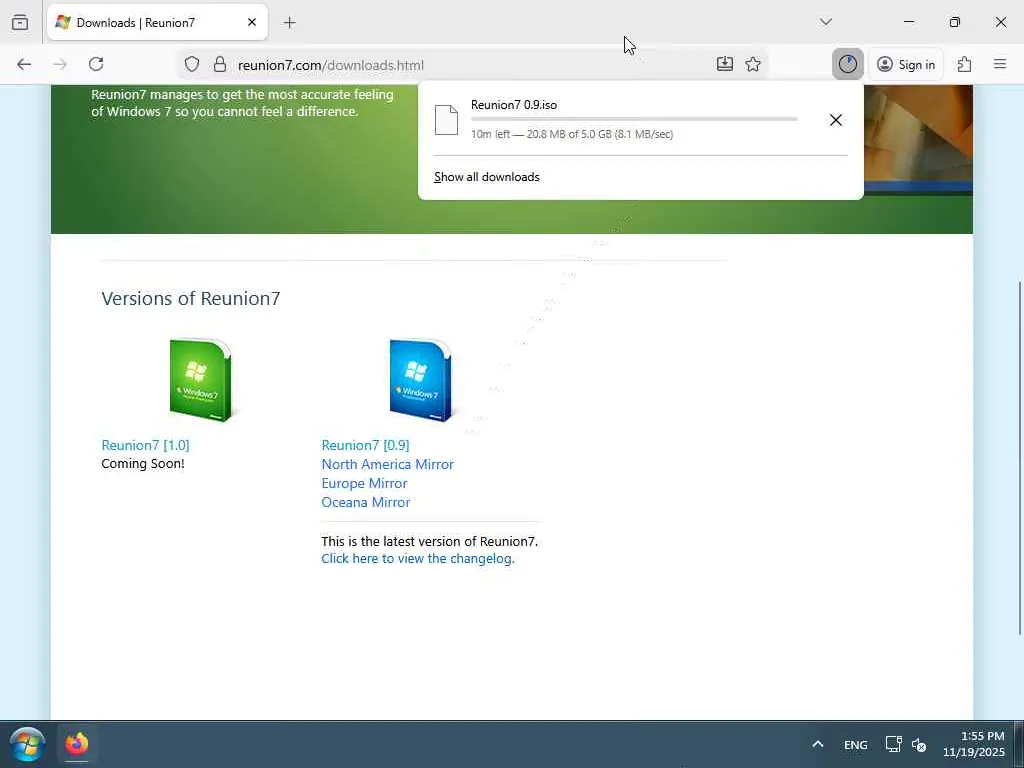1024x768 pixels.
Task: Click the Reunion7 0.9.iso file icon
Action: pos(446,120)
